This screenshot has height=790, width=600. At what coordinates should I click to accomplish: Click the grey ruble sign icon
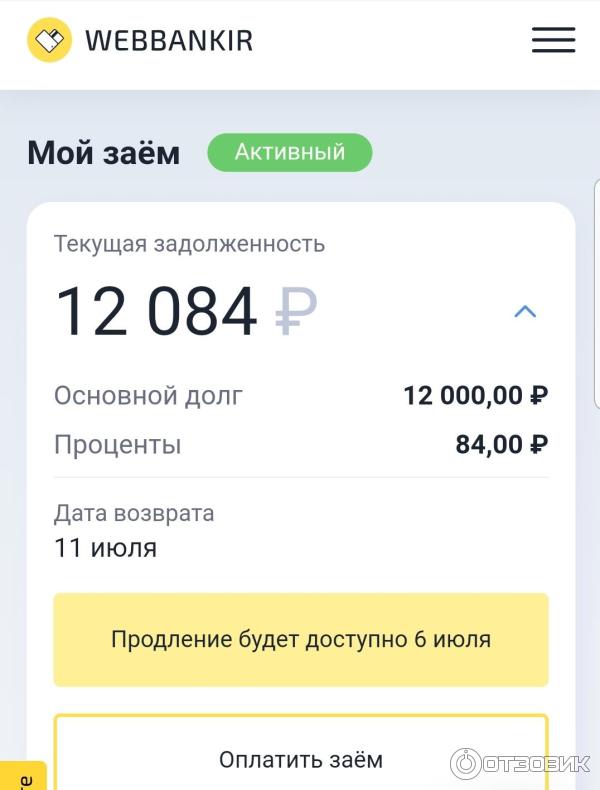coord(295,311)
